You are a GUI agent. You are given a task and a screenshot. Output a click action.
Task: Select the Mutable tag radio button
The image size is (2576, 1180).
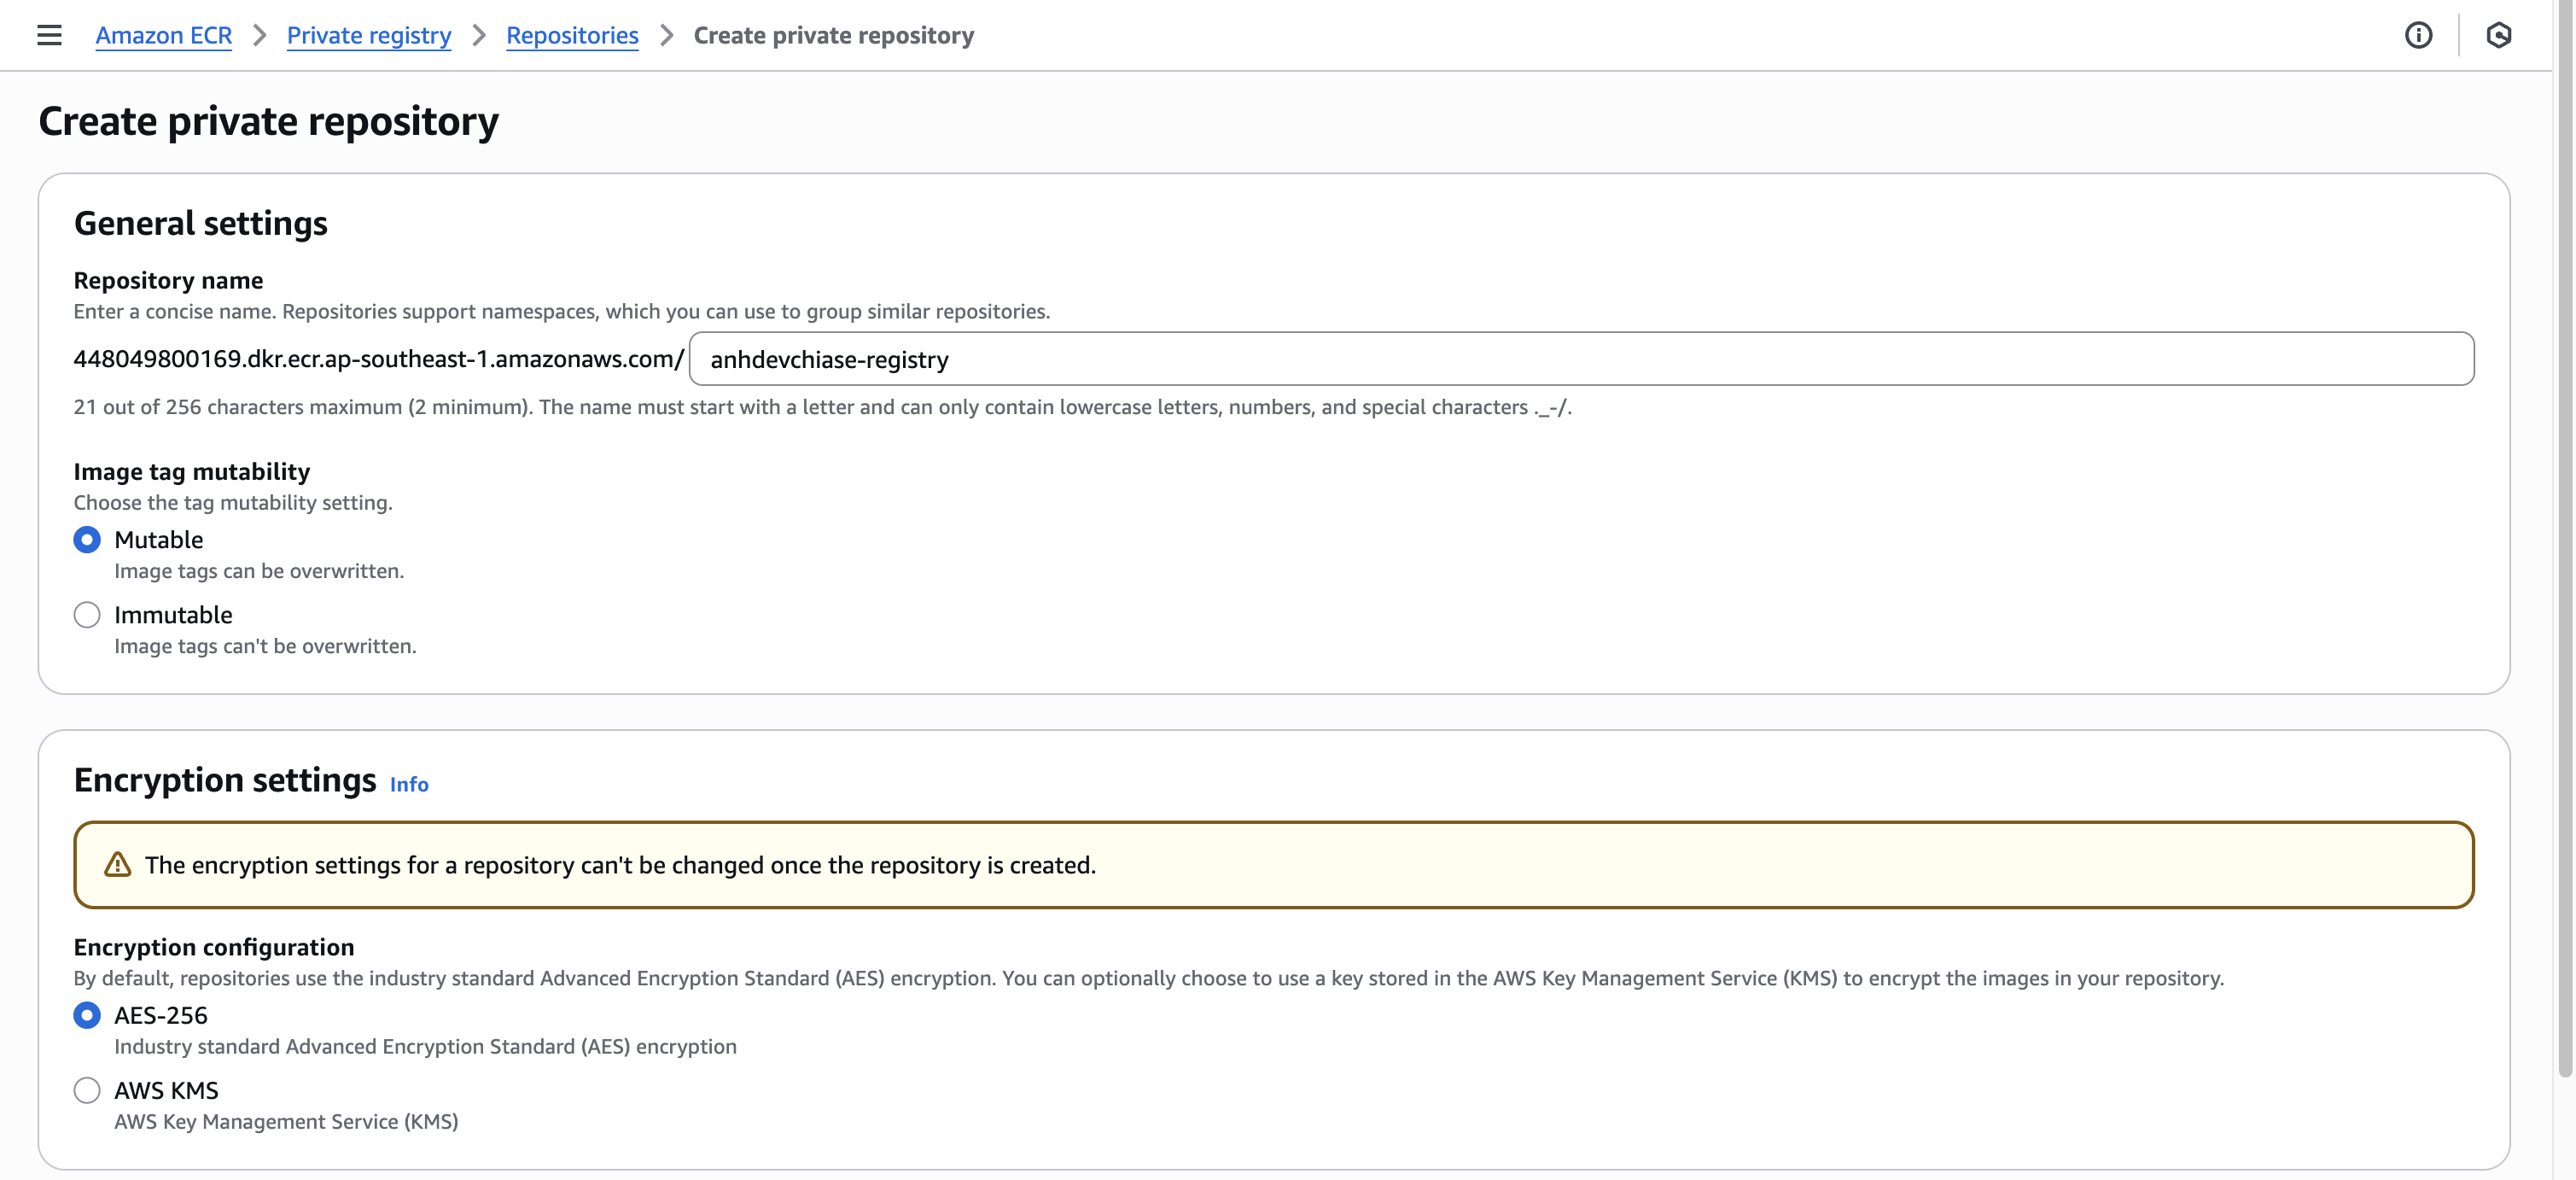click(87, 540)
